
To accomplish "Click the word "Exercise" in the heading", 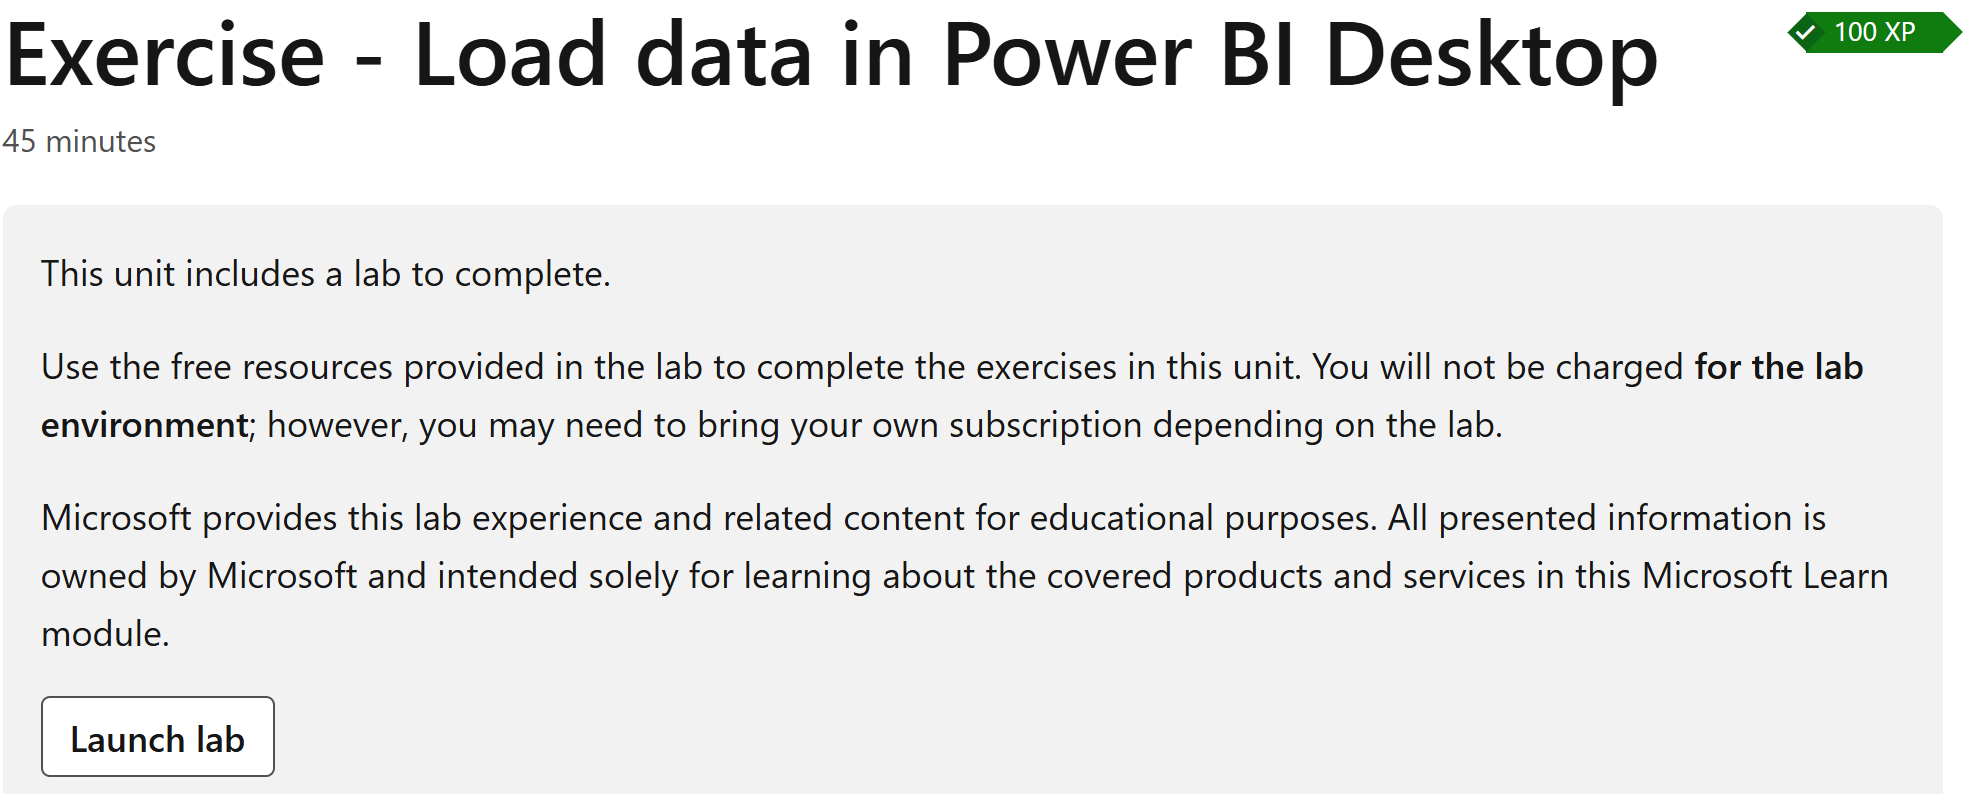I will pos(165,55).
